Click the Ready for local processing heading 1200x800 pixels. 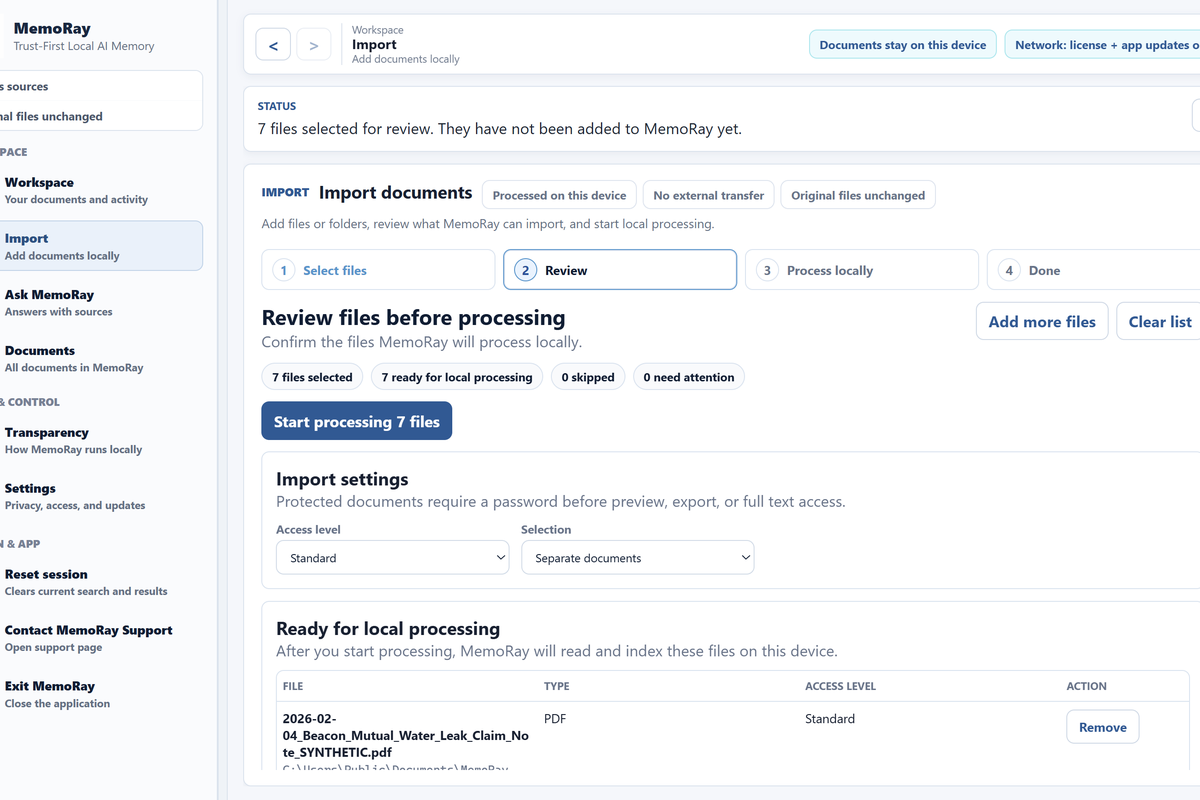click(388, 628)
